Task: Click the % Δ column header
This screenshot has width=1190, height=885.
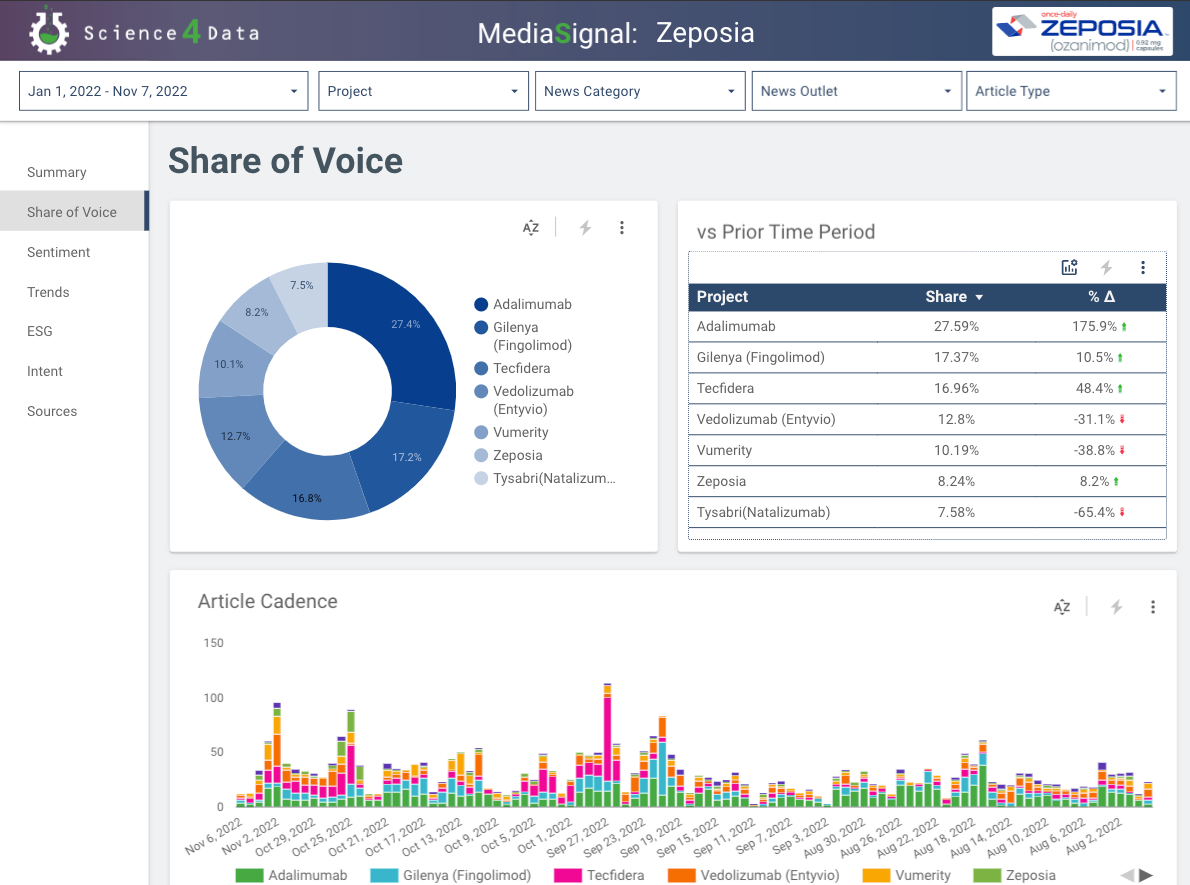Action: 1101,297
